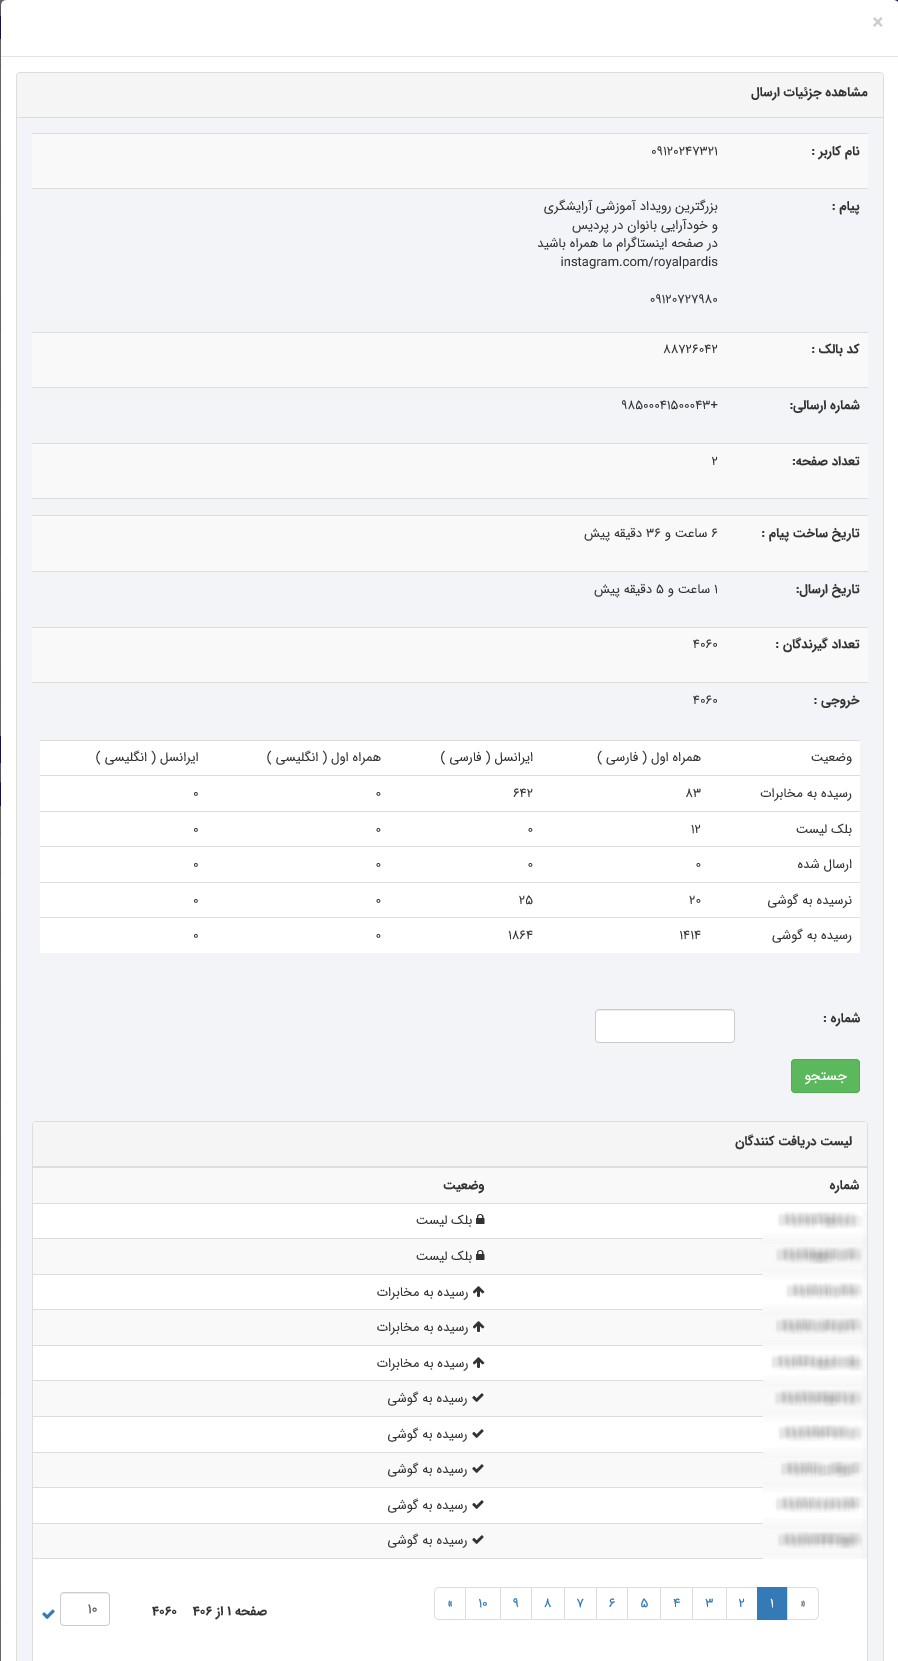
Task: Click the checkmark icon in the last recipient row
Action: (x=478, y=1540)
